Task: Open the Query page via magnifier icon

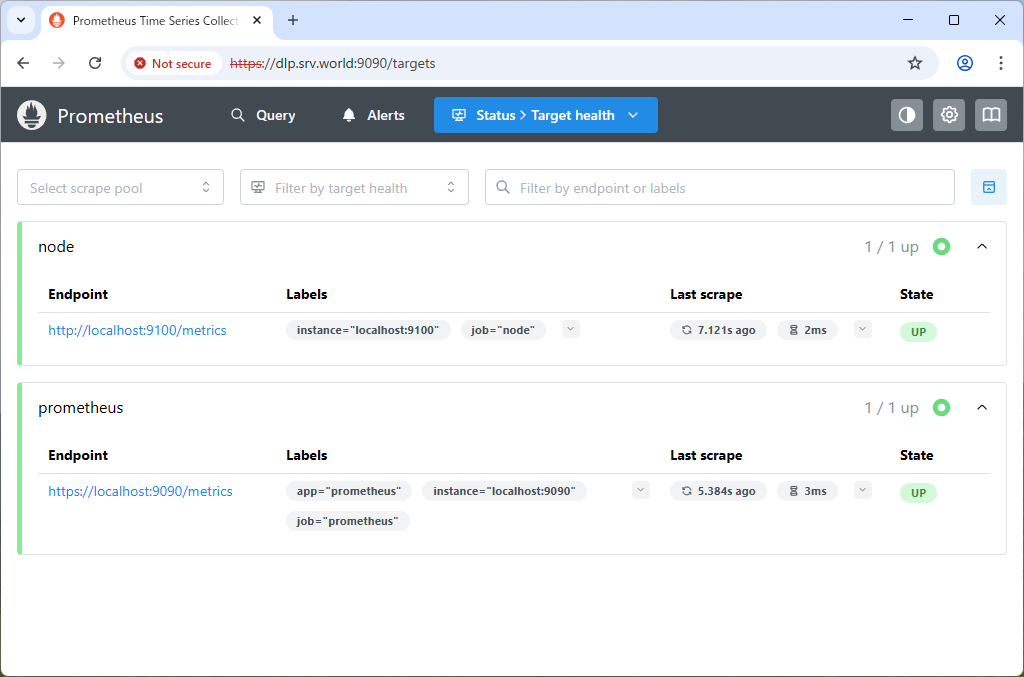Action: (236, 115)
